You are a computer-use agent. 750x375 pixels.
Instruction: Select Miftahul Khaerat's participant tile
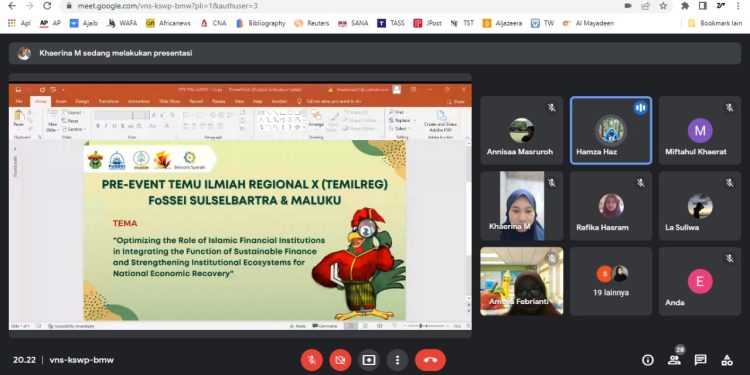[700, 131]
